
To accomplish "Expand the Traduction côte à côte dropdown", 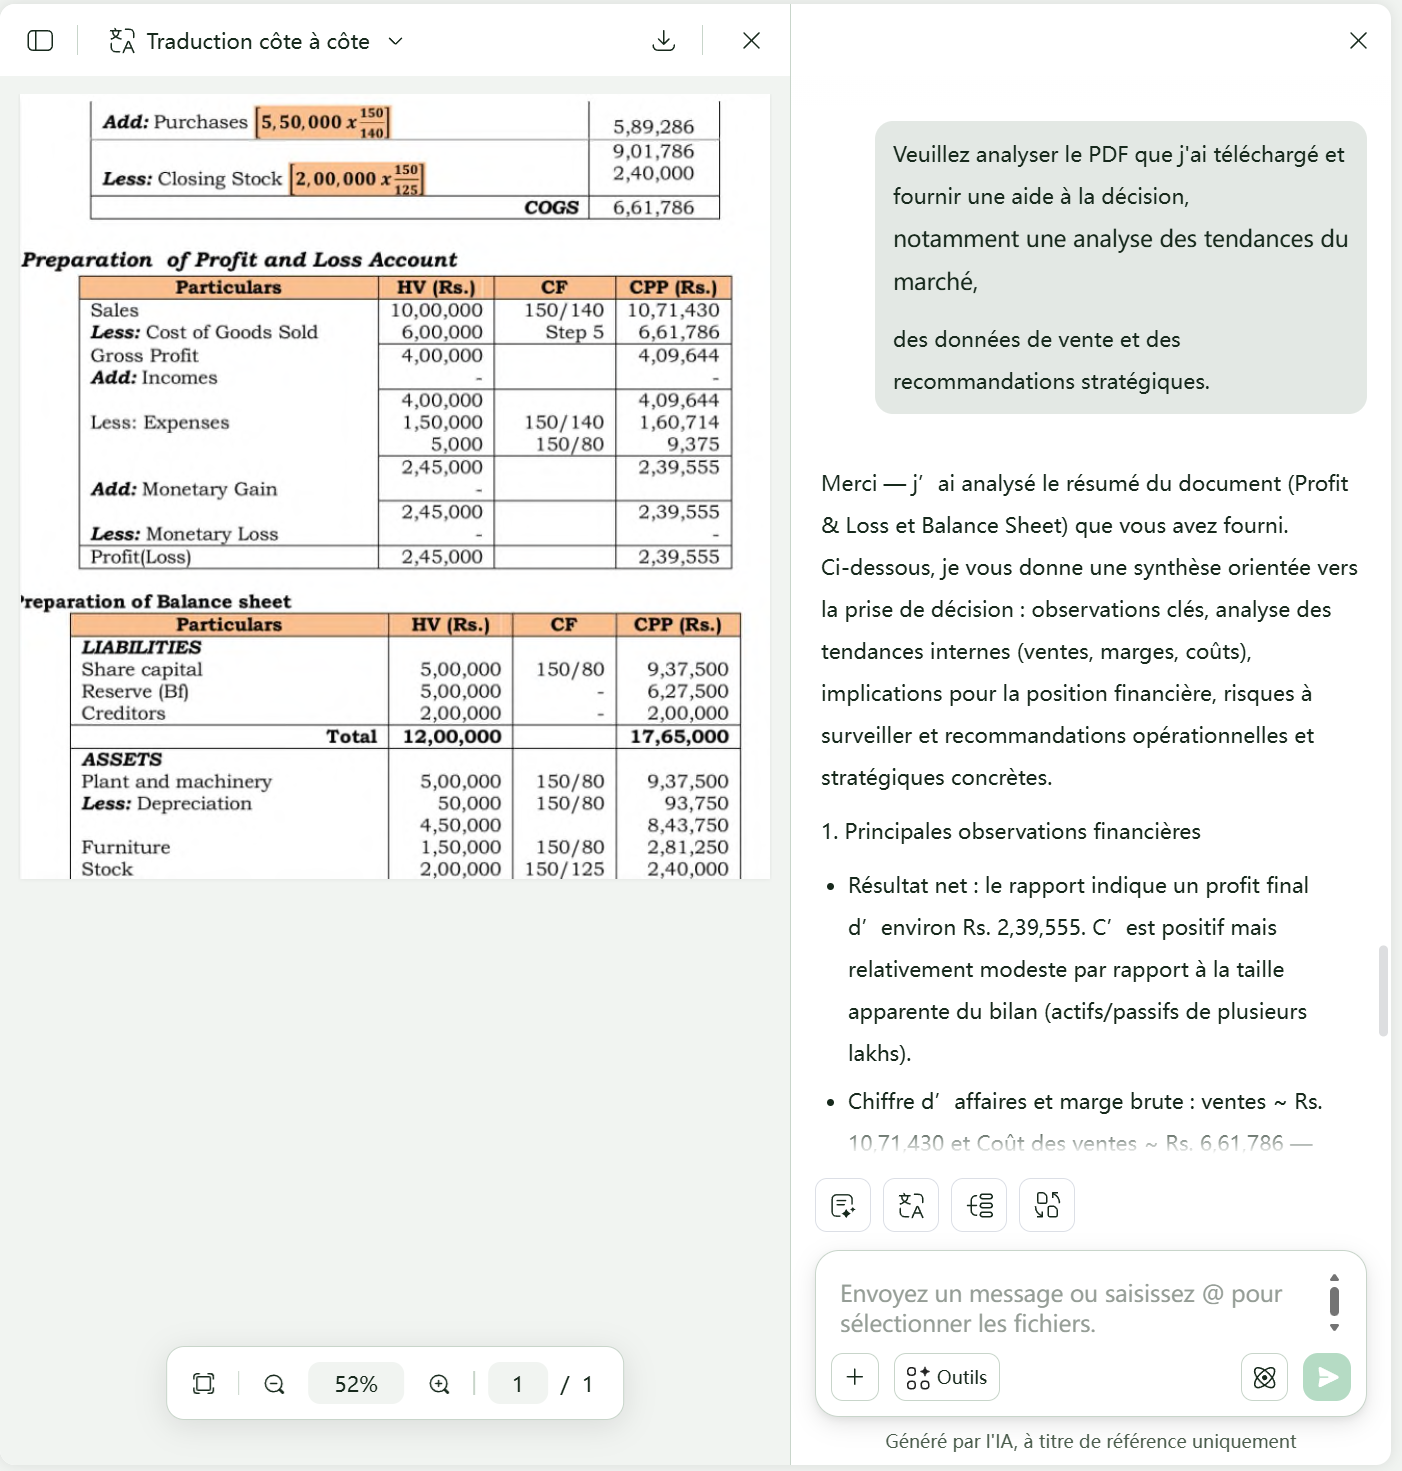I will pos(396,41).
